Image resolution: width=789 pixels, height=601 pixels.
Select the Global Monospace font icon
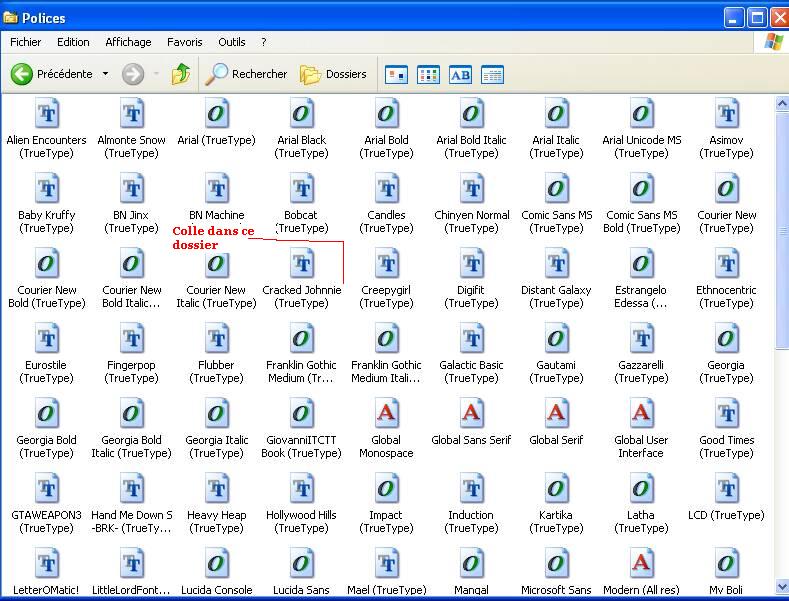387,413
